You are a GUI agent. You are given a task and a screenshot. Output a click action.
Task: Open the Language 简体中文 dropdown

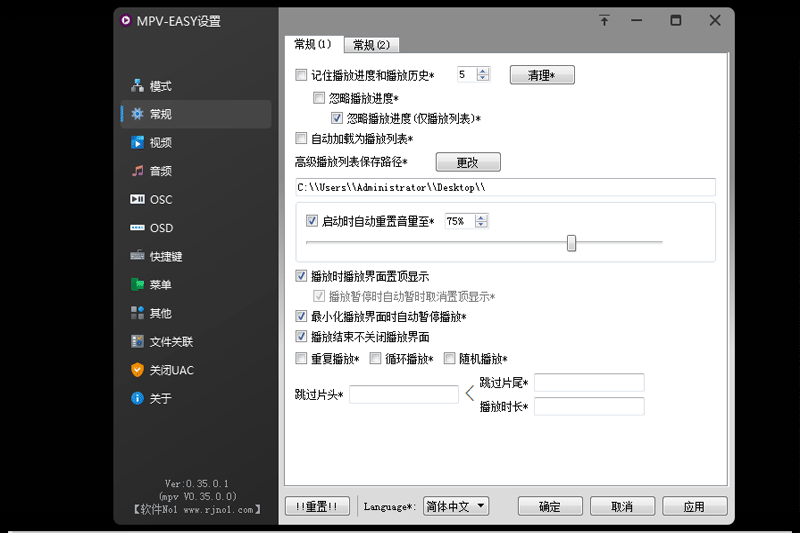coord(456,506)
